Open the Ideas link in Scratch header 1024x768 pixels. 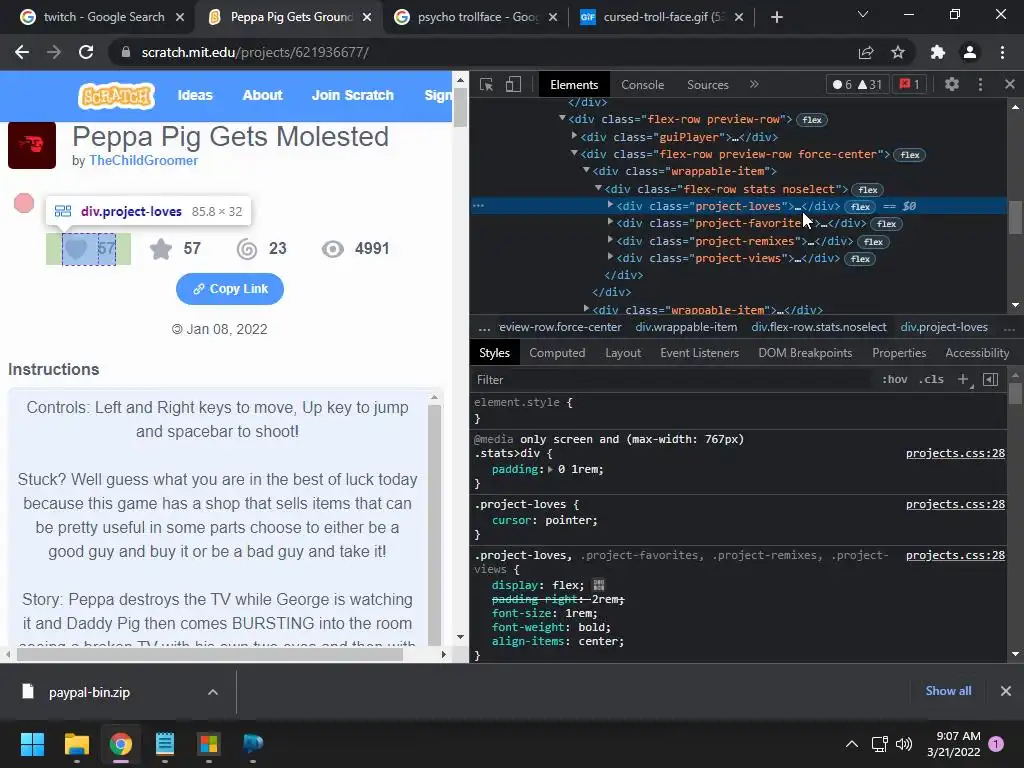(x=195, y=95)
